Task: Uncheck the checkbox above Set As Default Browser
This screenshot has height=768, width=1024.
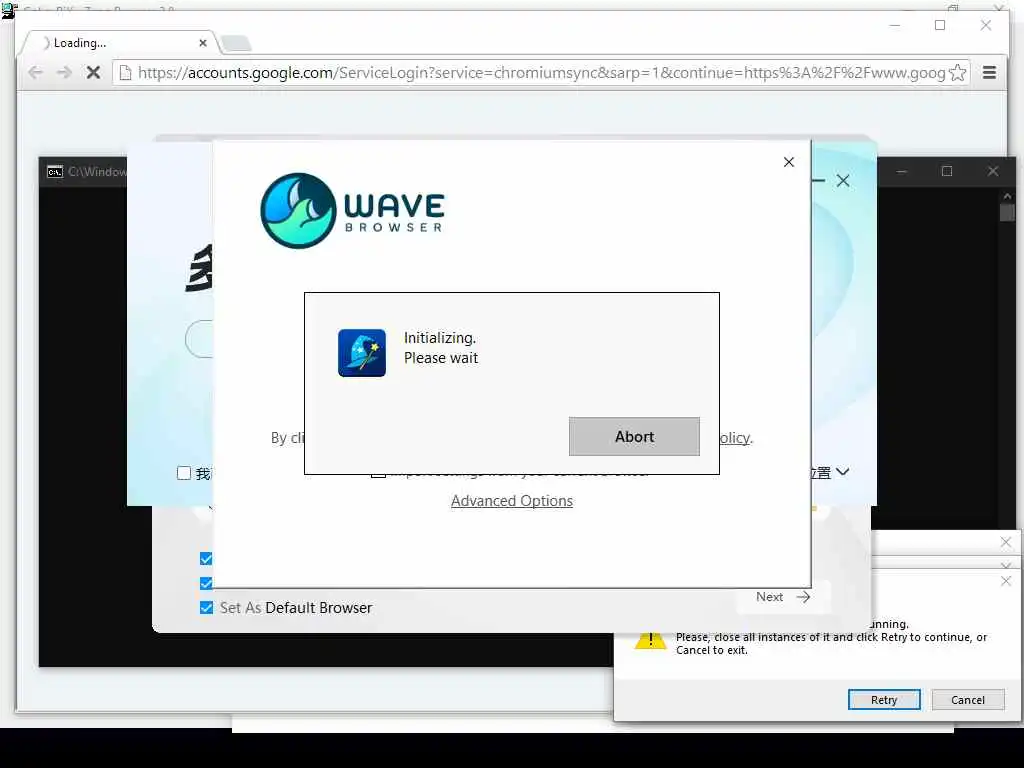Action: click(206, 583)
